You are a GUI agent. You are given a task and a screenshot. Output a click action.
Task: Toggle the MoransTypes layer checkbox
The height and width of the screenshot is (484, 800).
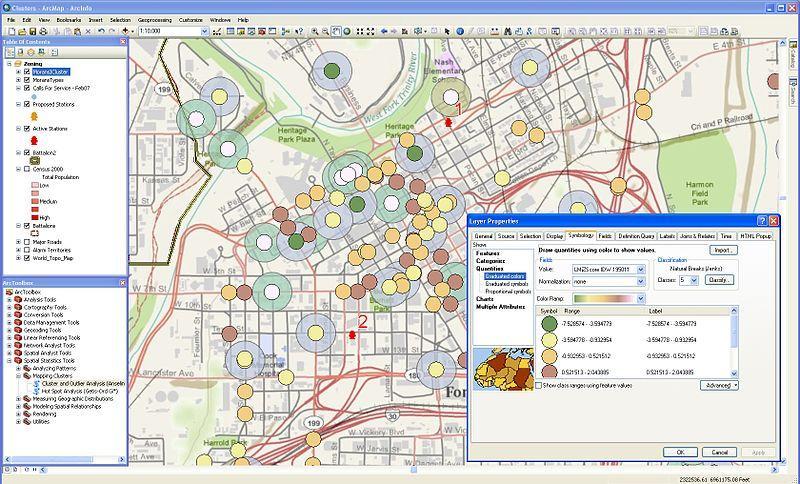pyautogui.click(x=27, y=80)
